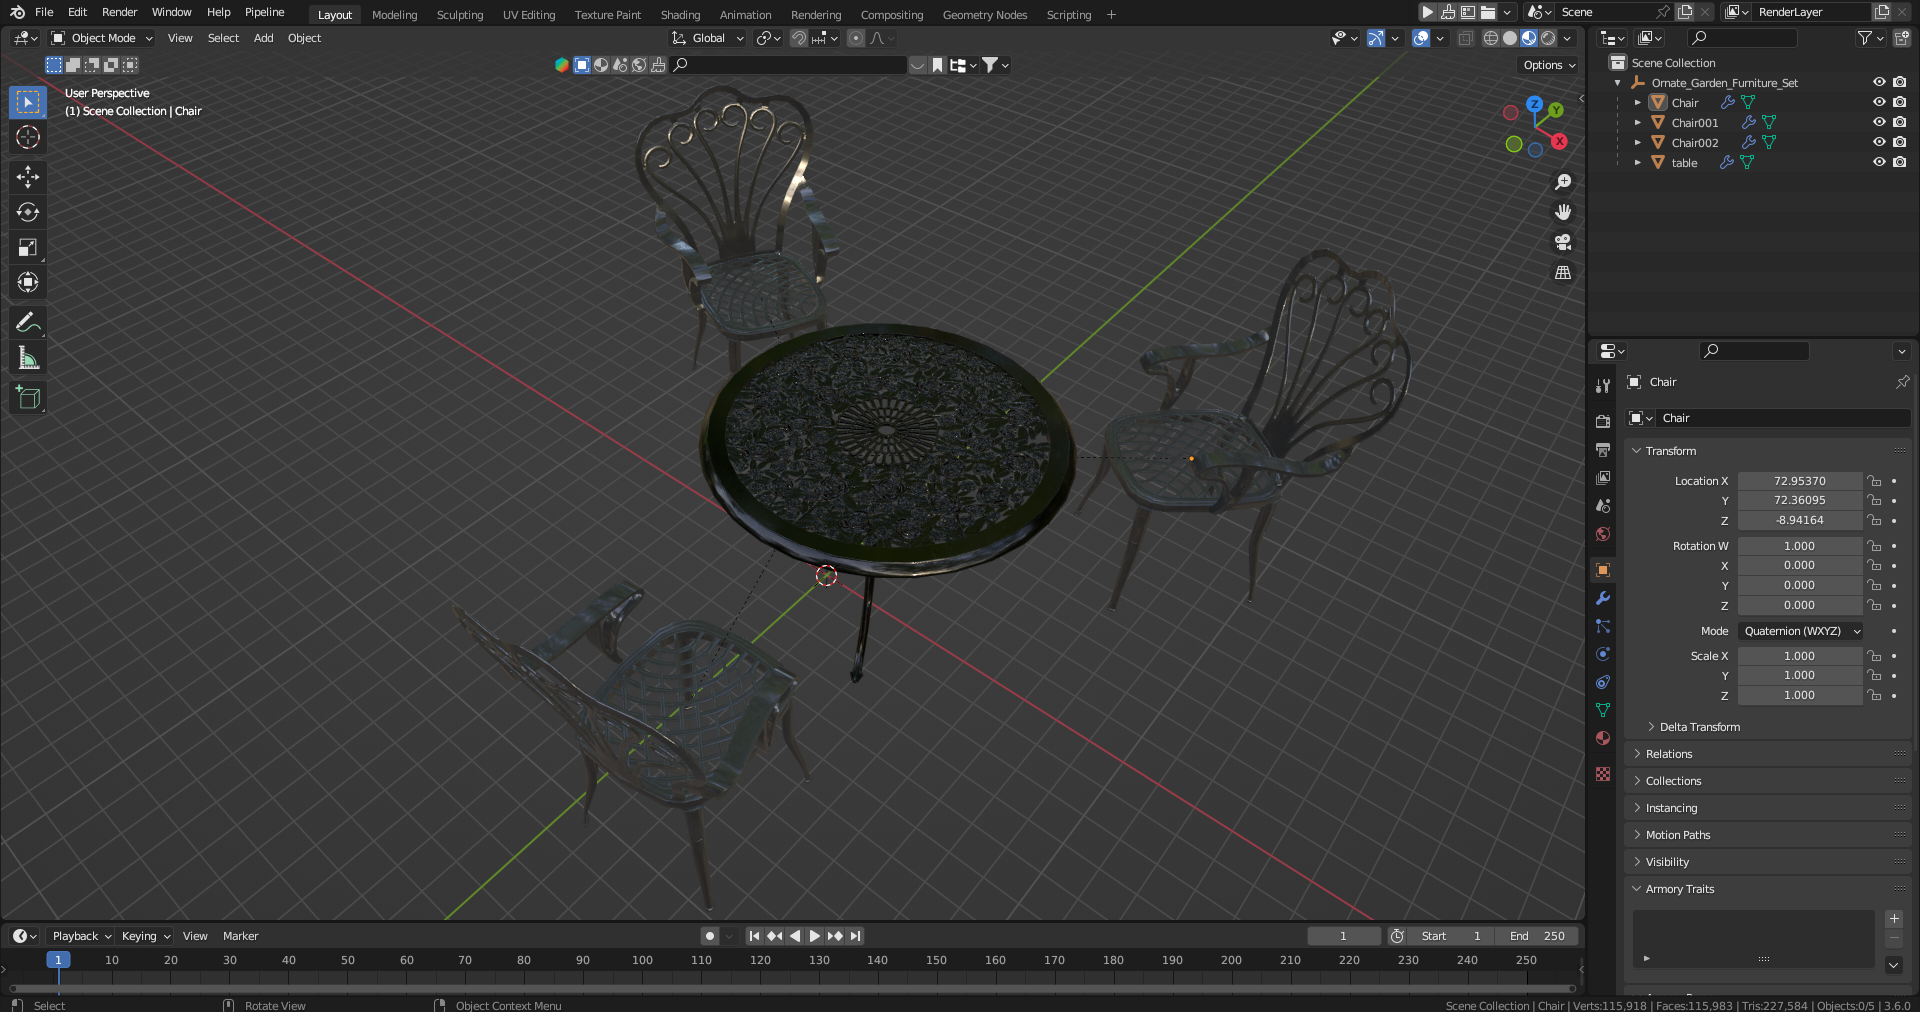The height and width of the screenshot is (1012, 1920).
Task: Toggle lock on Scale Z
Action: [x=1874, y=695]
